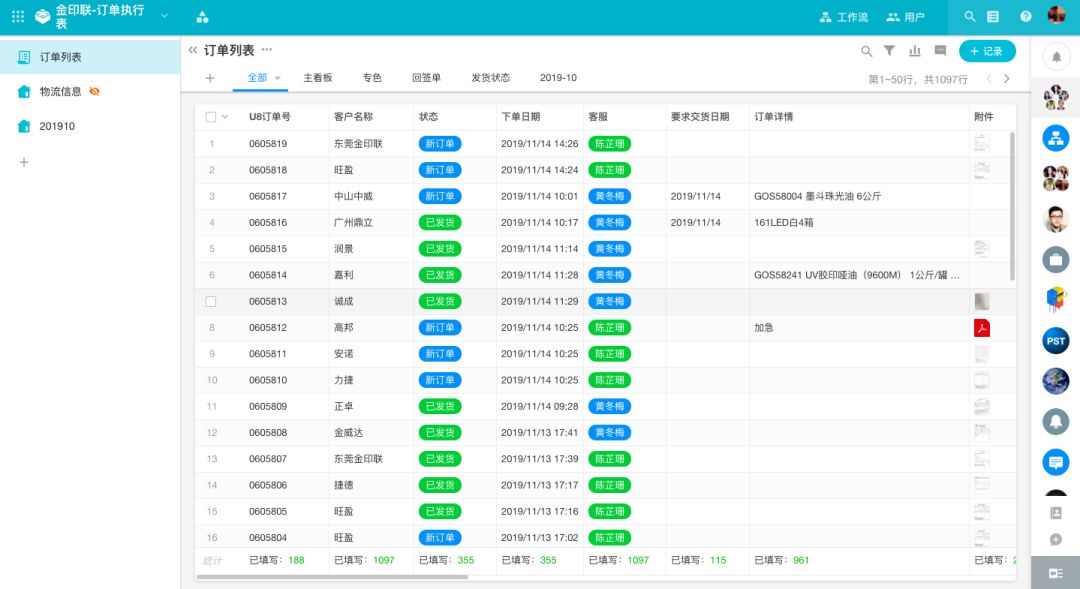Open the notification bell in the right sidebar
This screenshot has width=1080, height=589.
(1055, 57)
